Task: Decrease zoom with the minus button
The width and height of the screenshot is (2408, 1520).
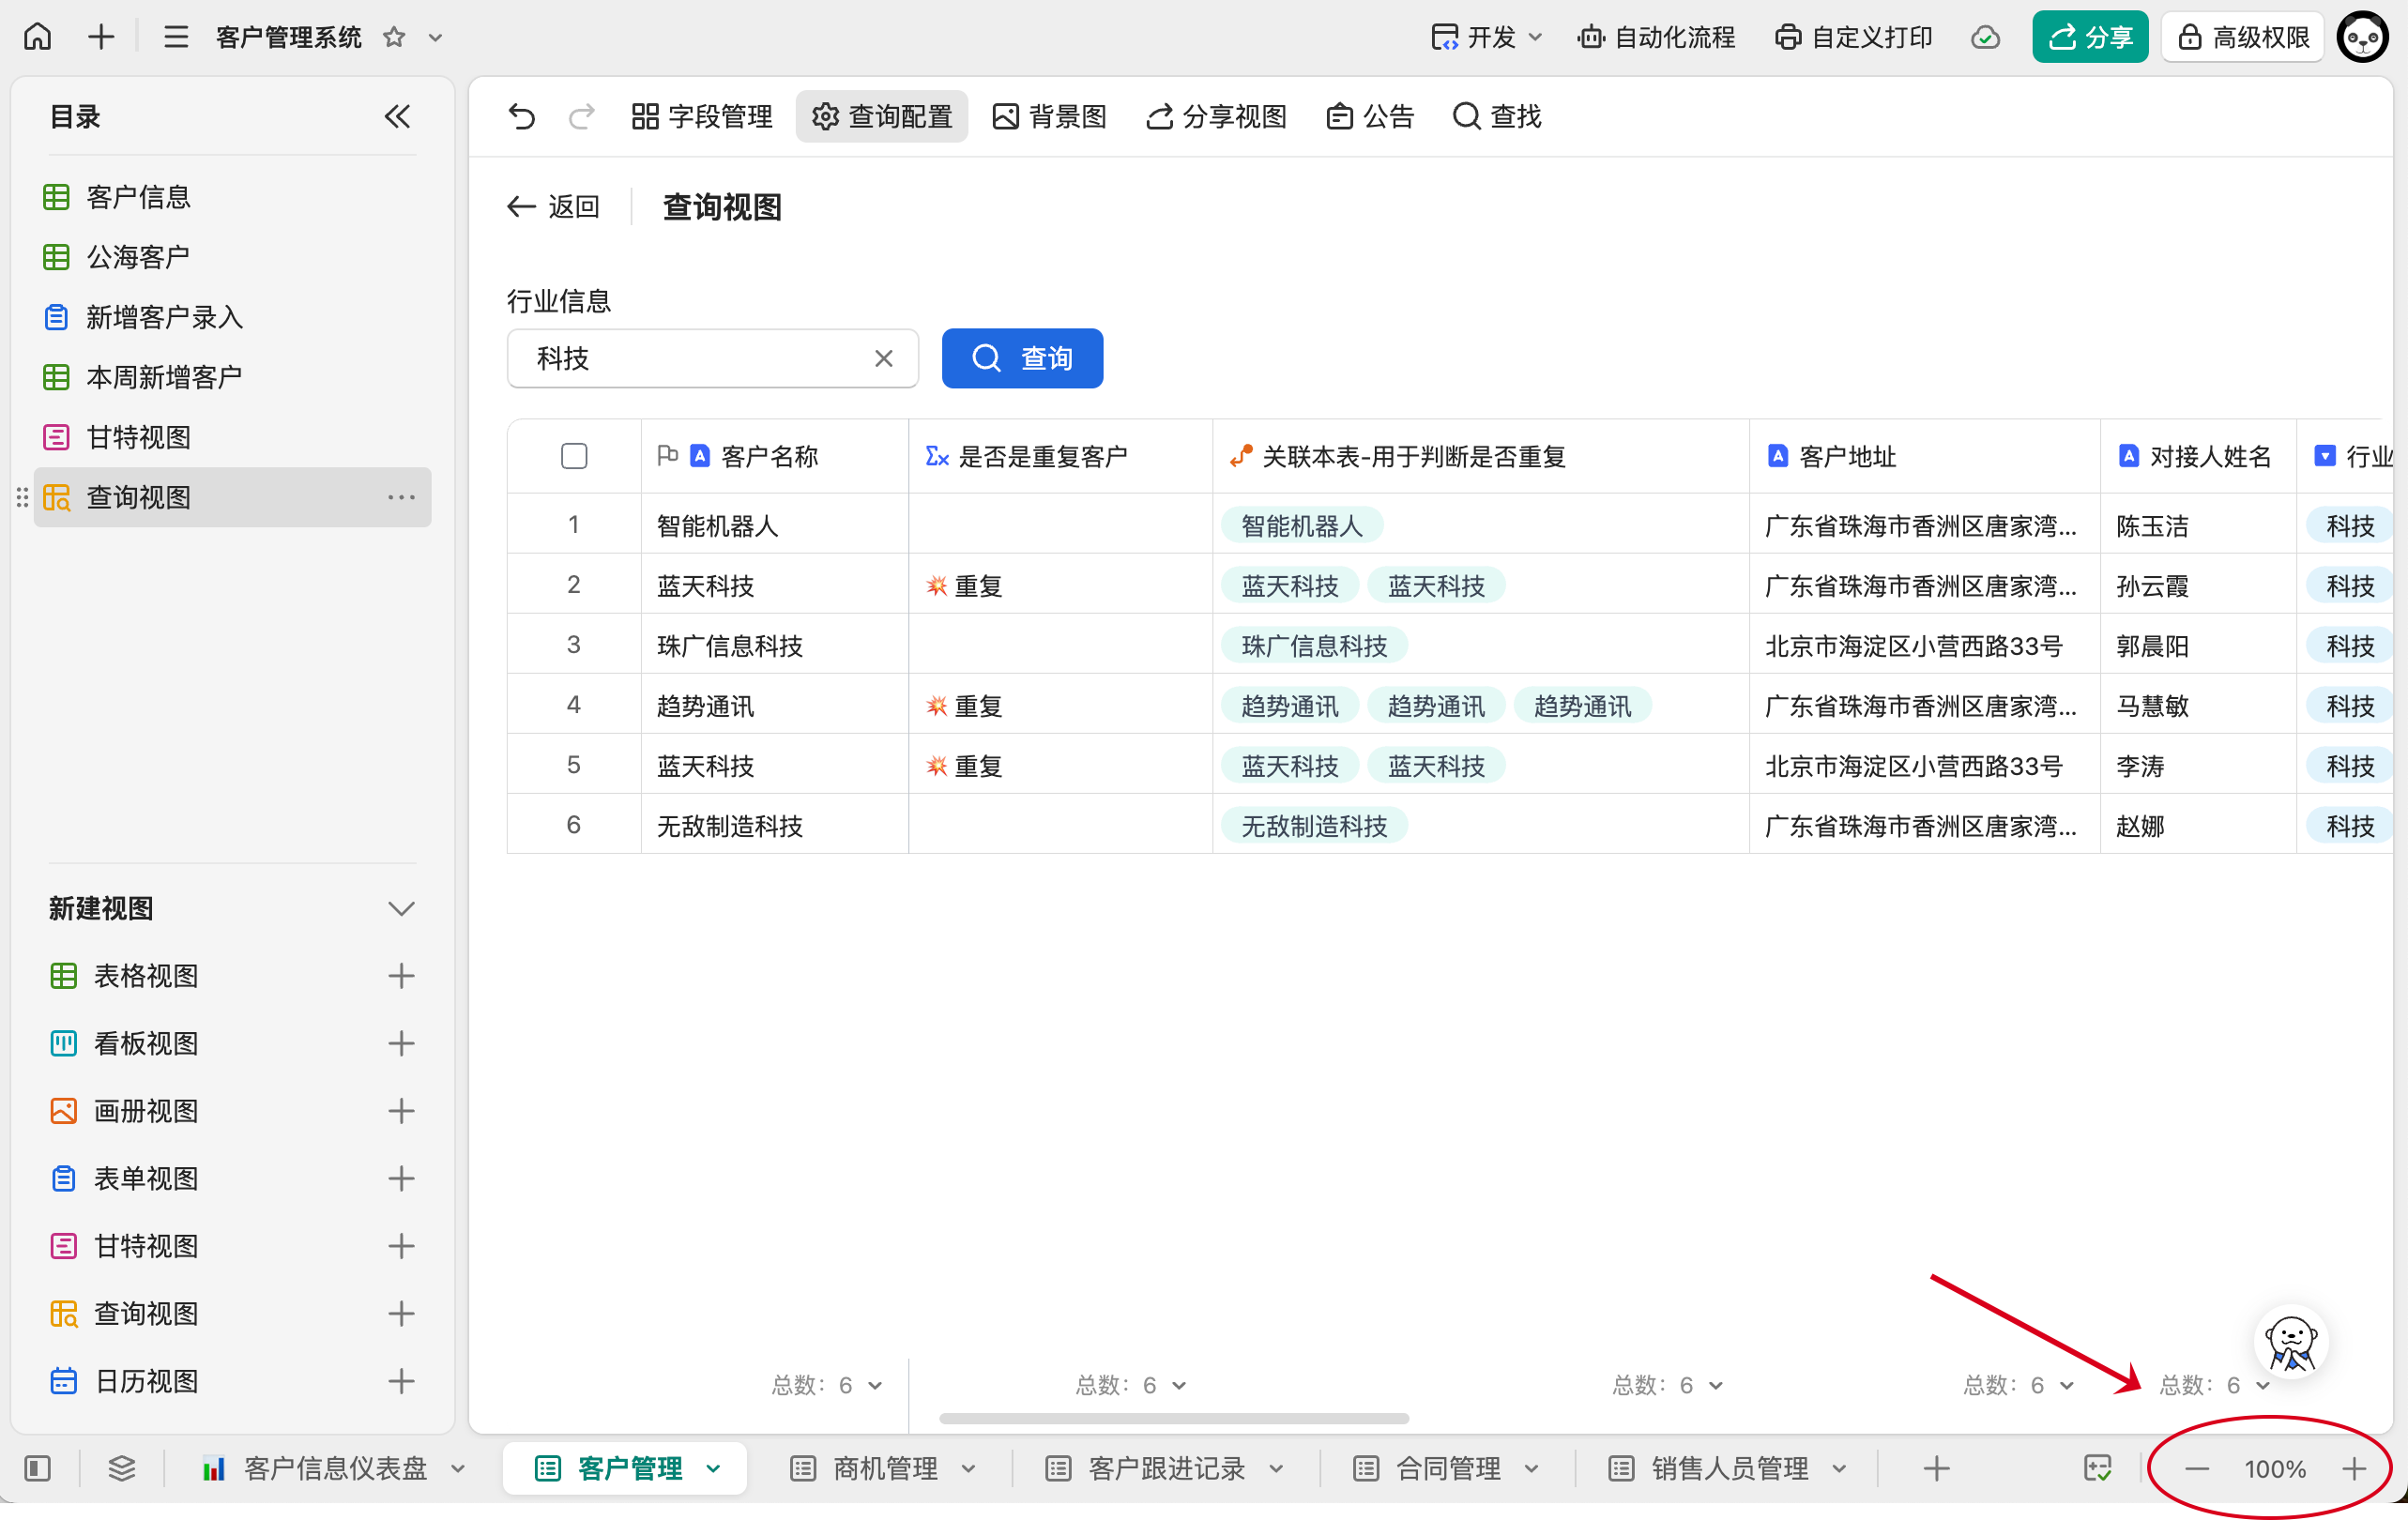Action: click(x=2196, y=1468)
